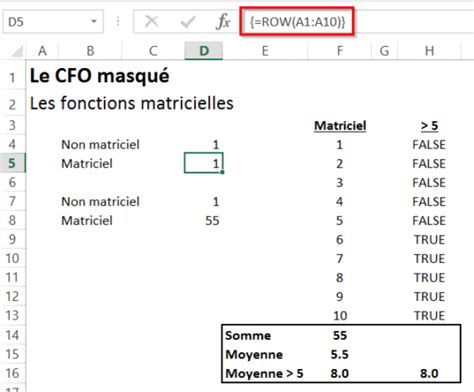Click 'Non matriciel' label in row 4
474x392 pixels.
[x=100, y=145]
